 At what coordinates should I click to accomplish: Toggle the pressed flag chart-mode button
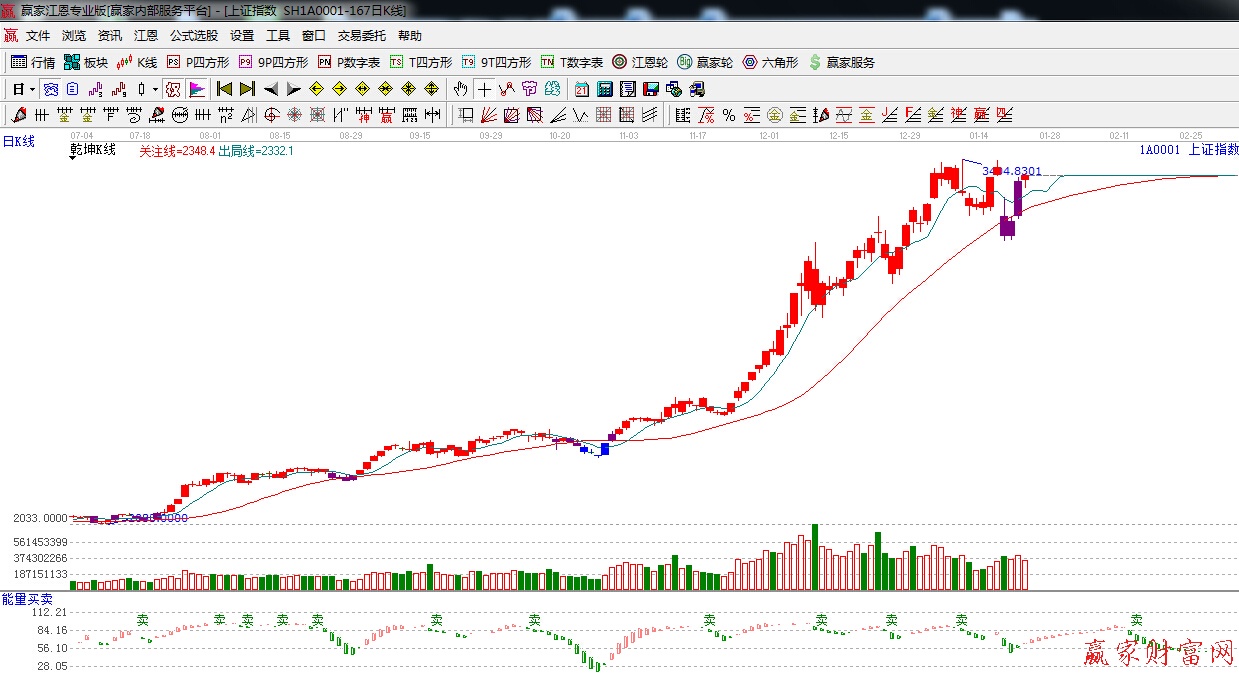click(197, 89)
